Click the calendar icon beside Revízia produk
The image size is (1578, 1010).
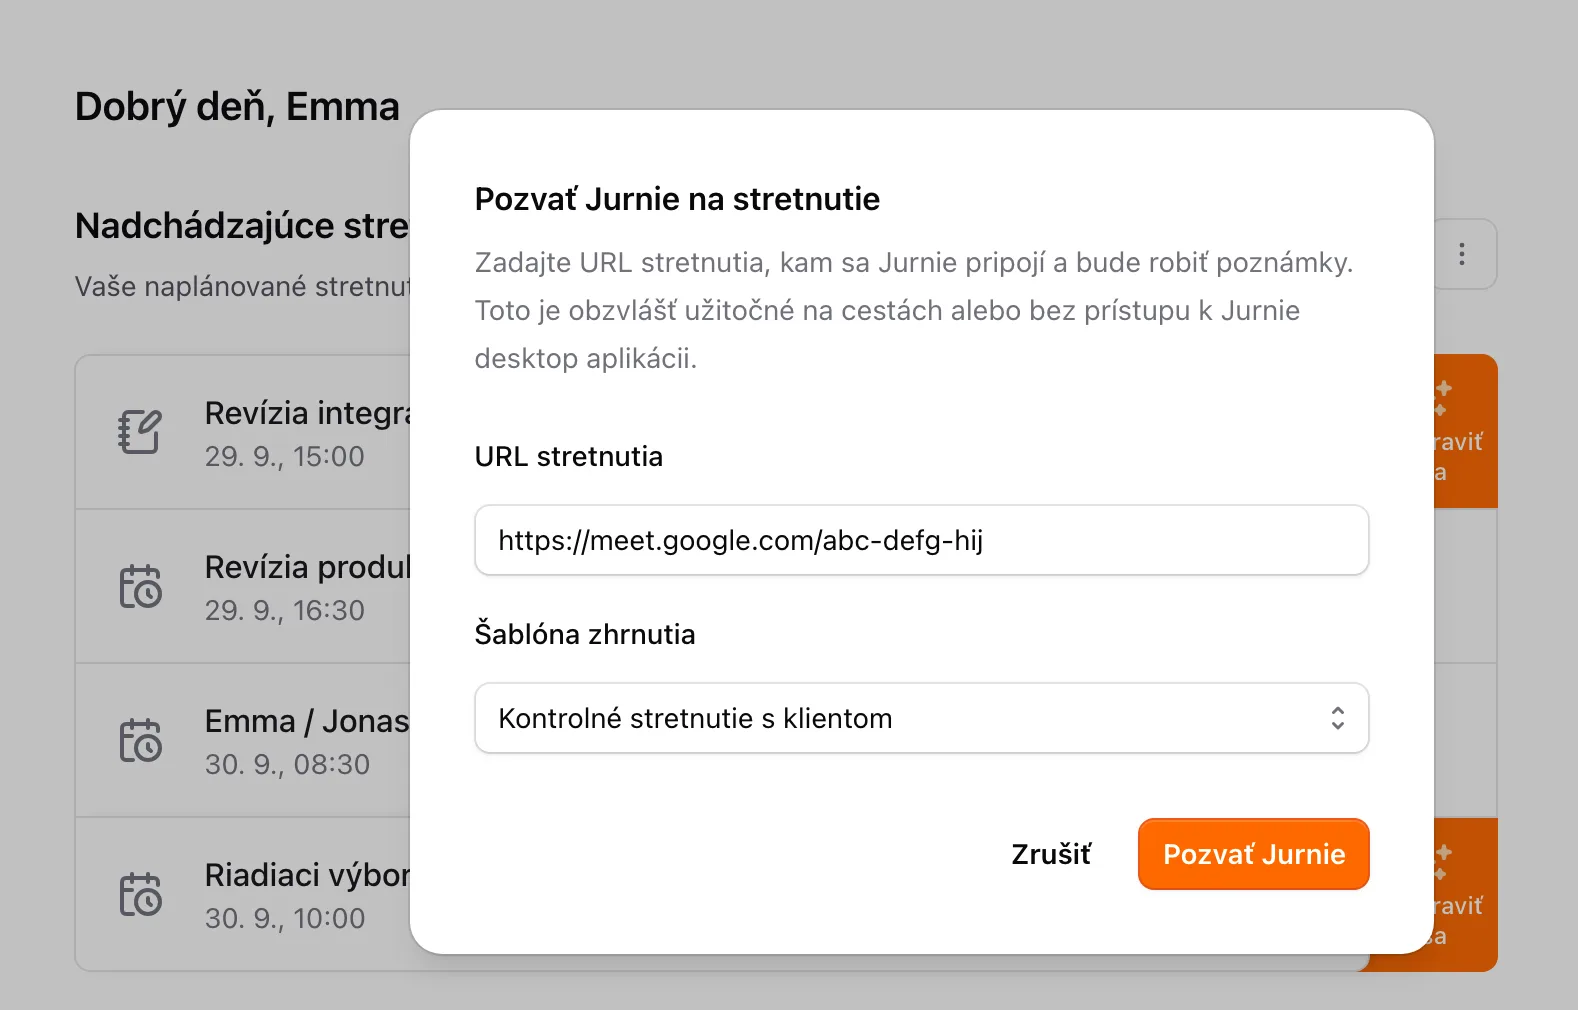(x=140, y=586)
